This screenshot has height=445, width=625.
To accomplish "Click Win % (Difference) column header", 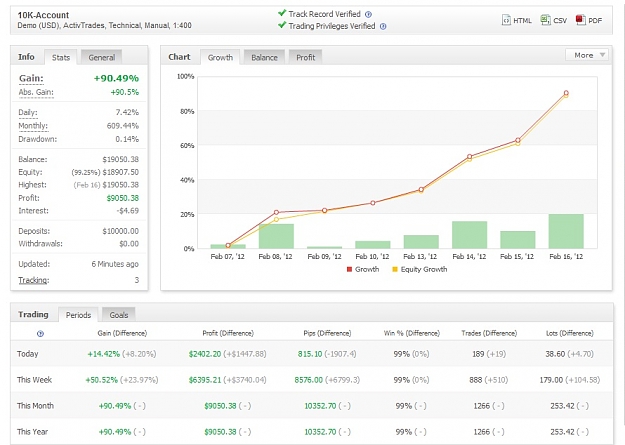I will click(x=412, y=333).
